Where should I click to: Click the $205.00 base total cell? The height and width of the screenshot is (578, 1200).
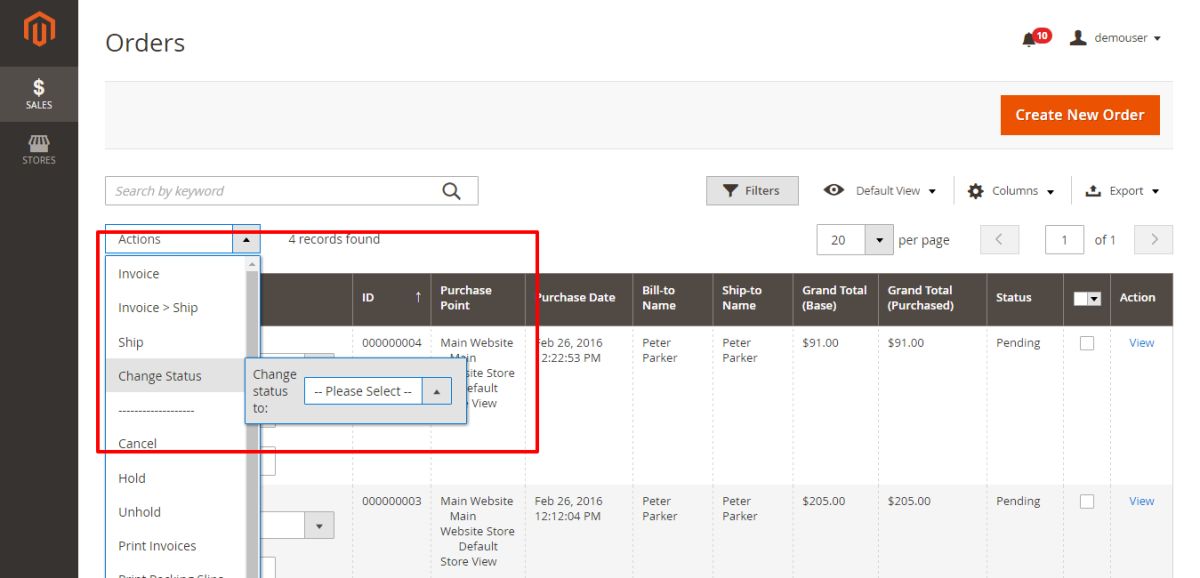[823, 502]
